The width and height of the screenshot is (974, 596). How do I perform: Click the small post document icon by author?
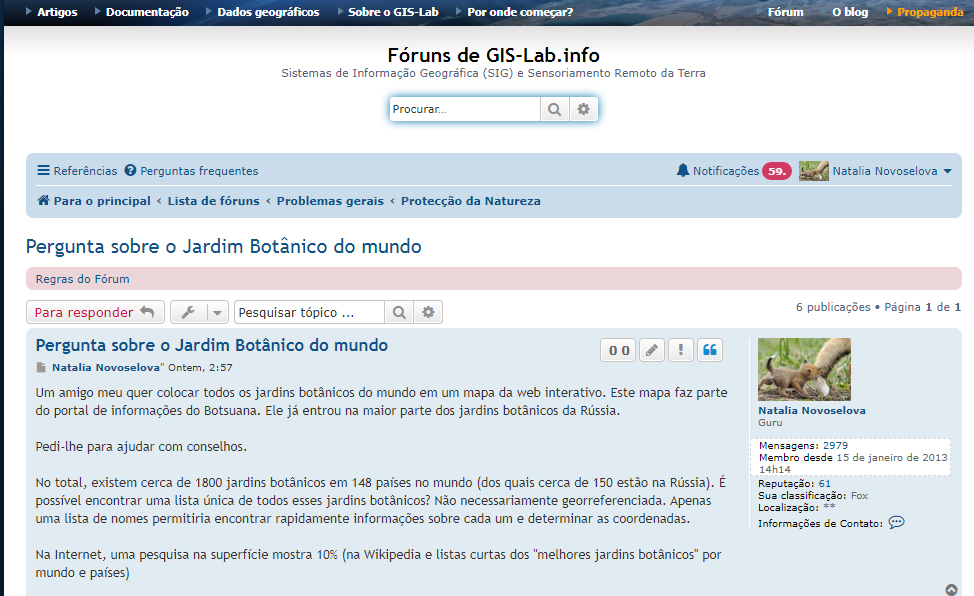click(x=41, y=367)
